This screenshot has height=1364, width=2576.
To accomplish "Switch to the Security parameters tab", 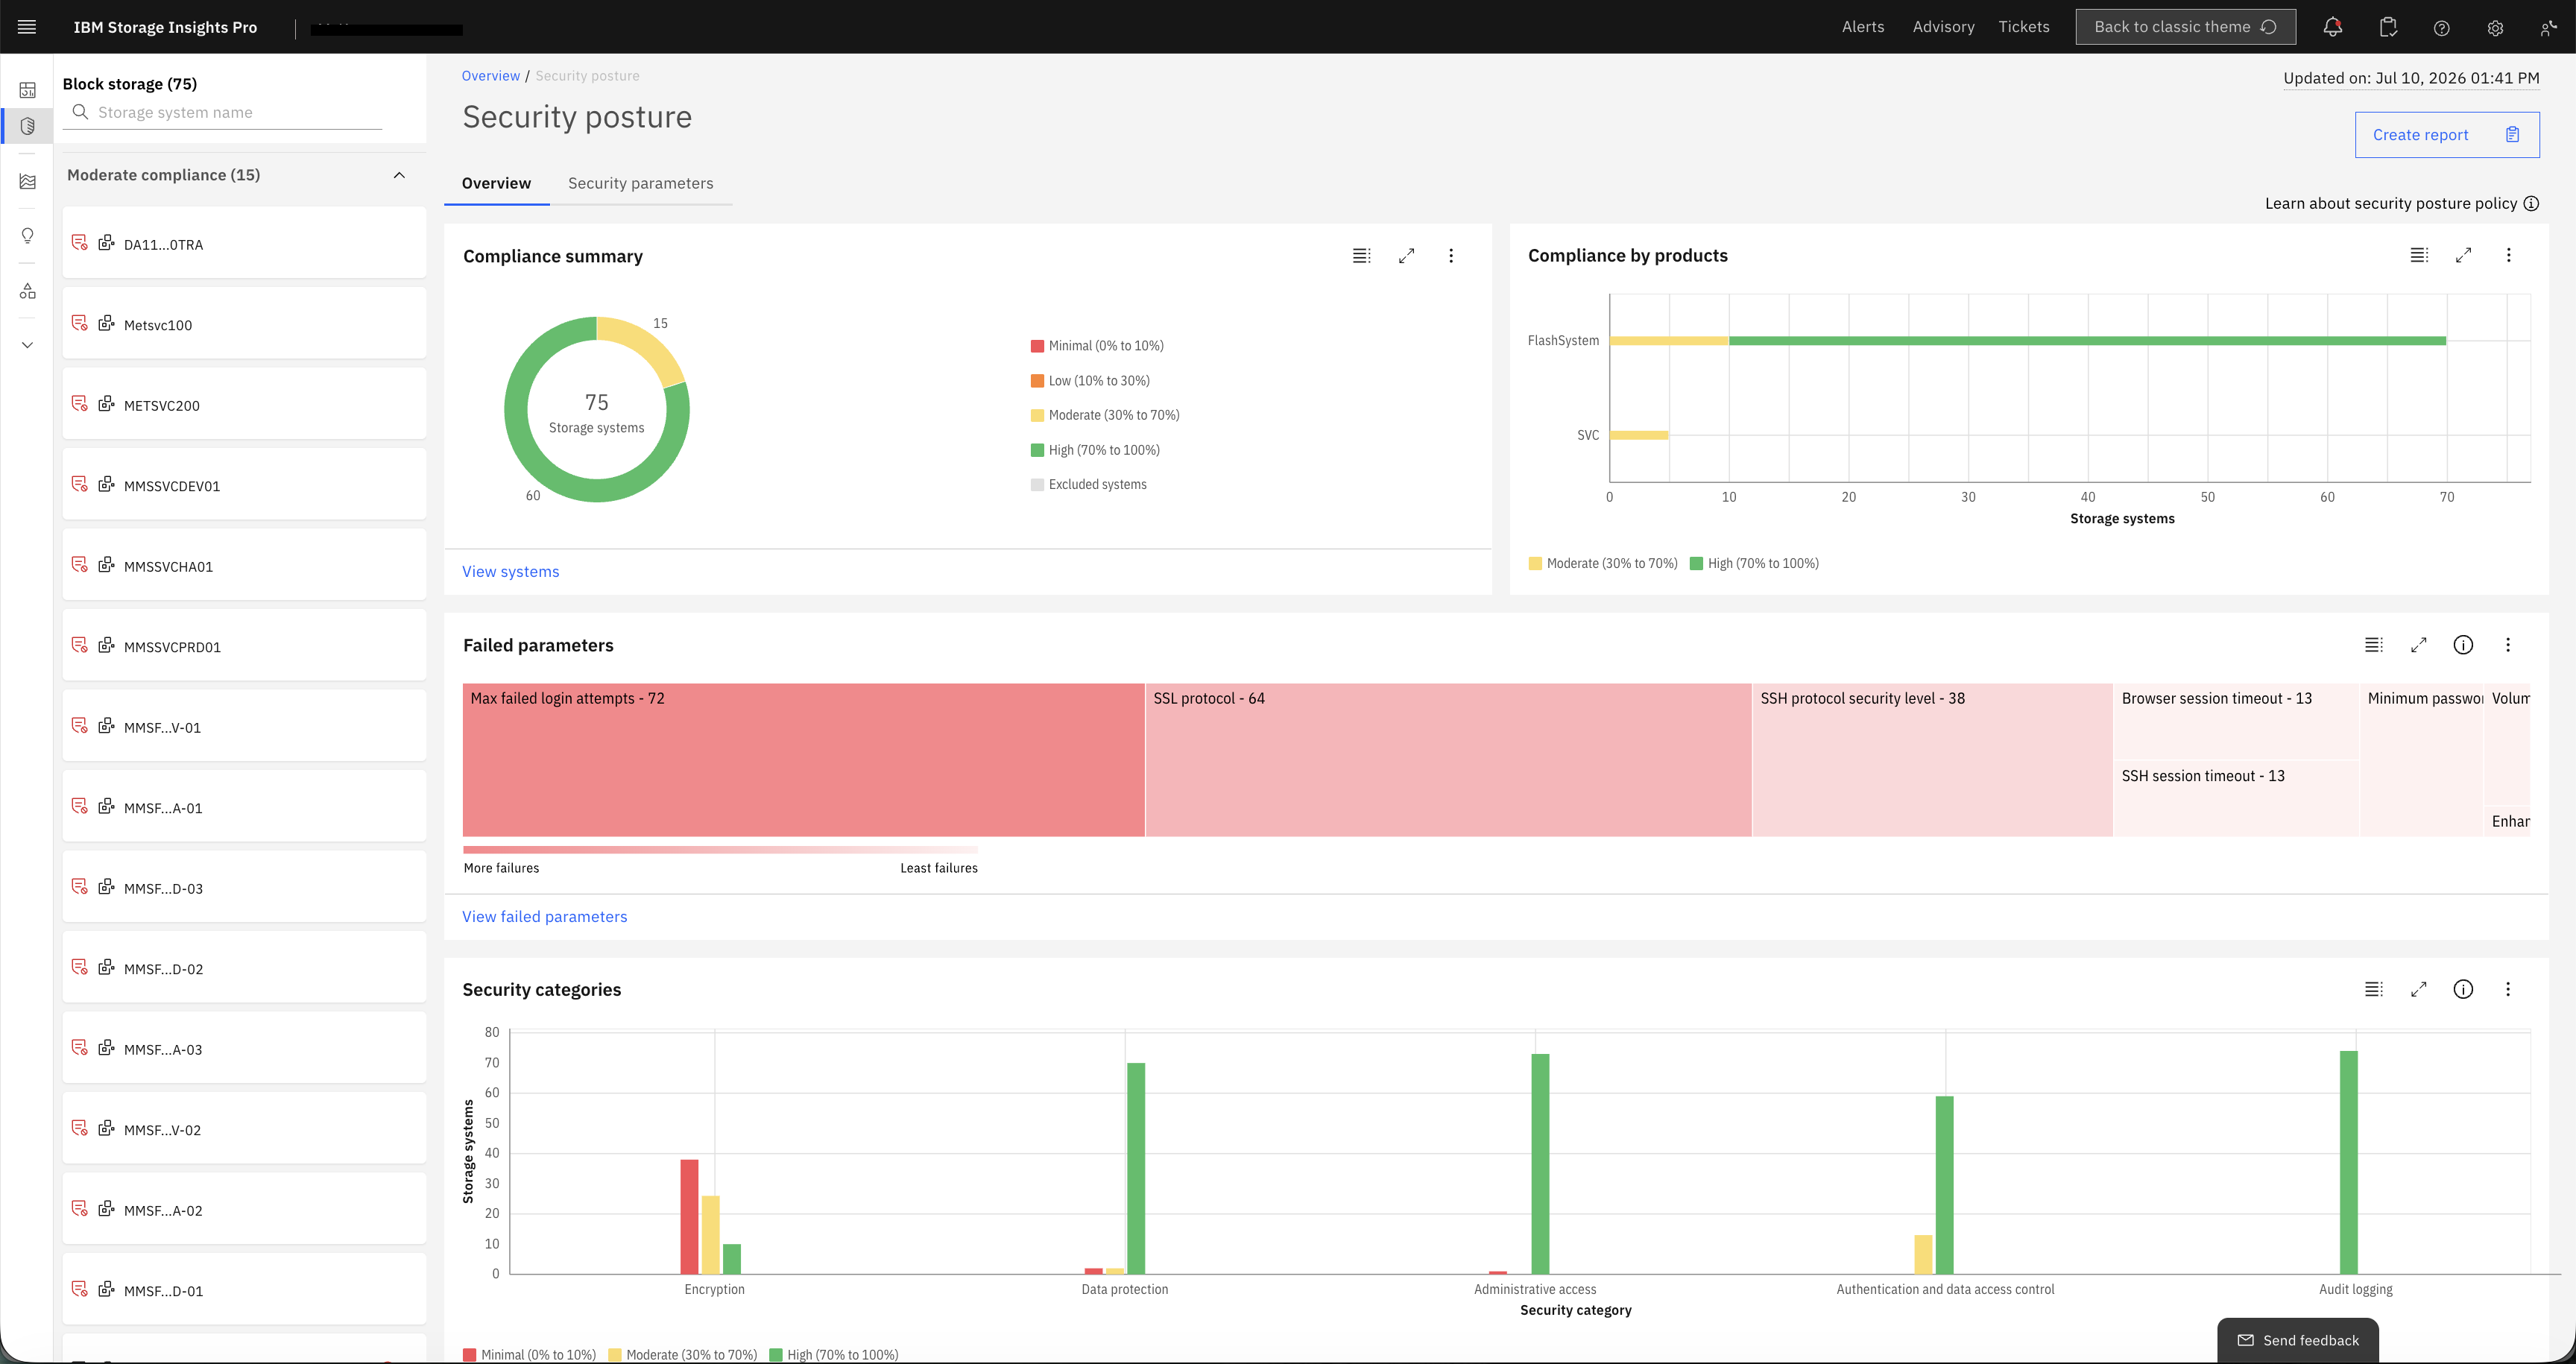I will point(641,183).
